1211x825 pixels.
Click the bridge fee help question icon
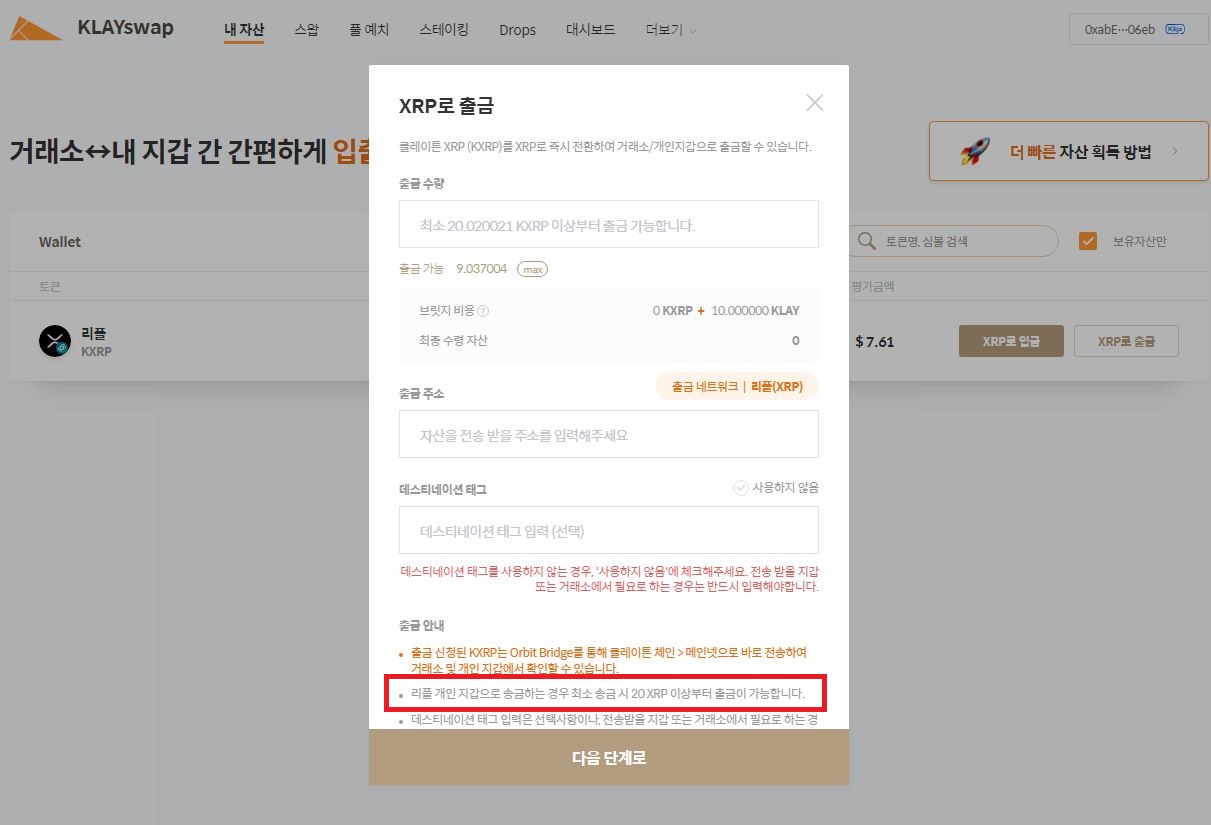click(483, 311)
